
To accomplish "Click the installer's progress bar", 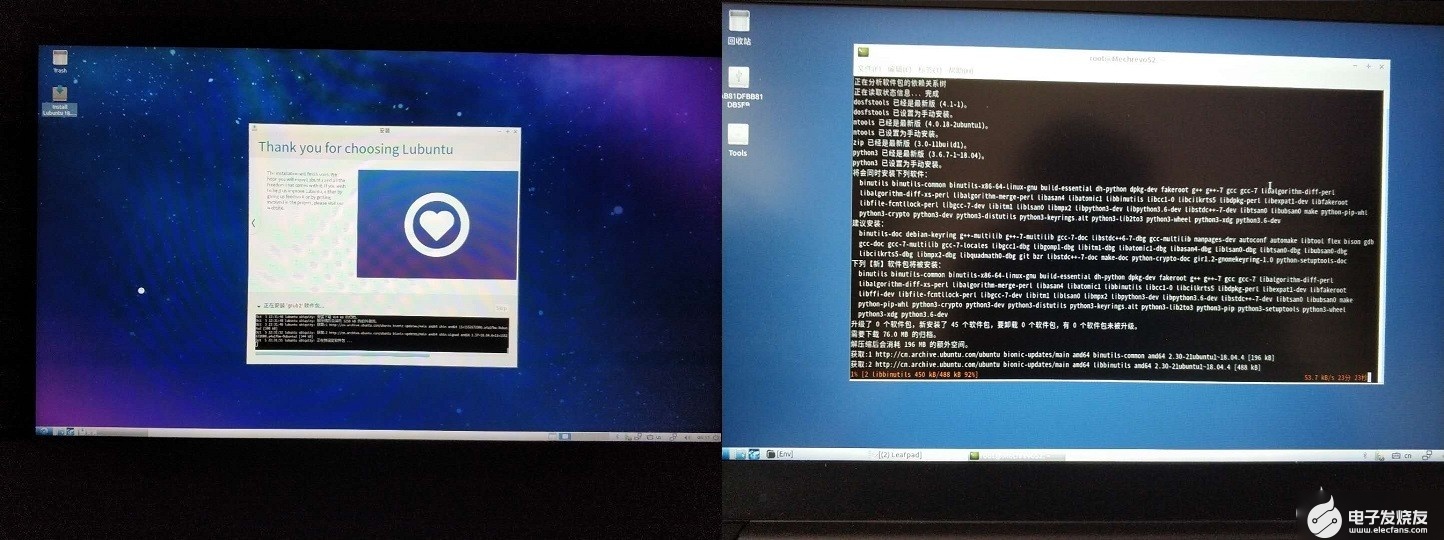I will click(x=380, y=354).
